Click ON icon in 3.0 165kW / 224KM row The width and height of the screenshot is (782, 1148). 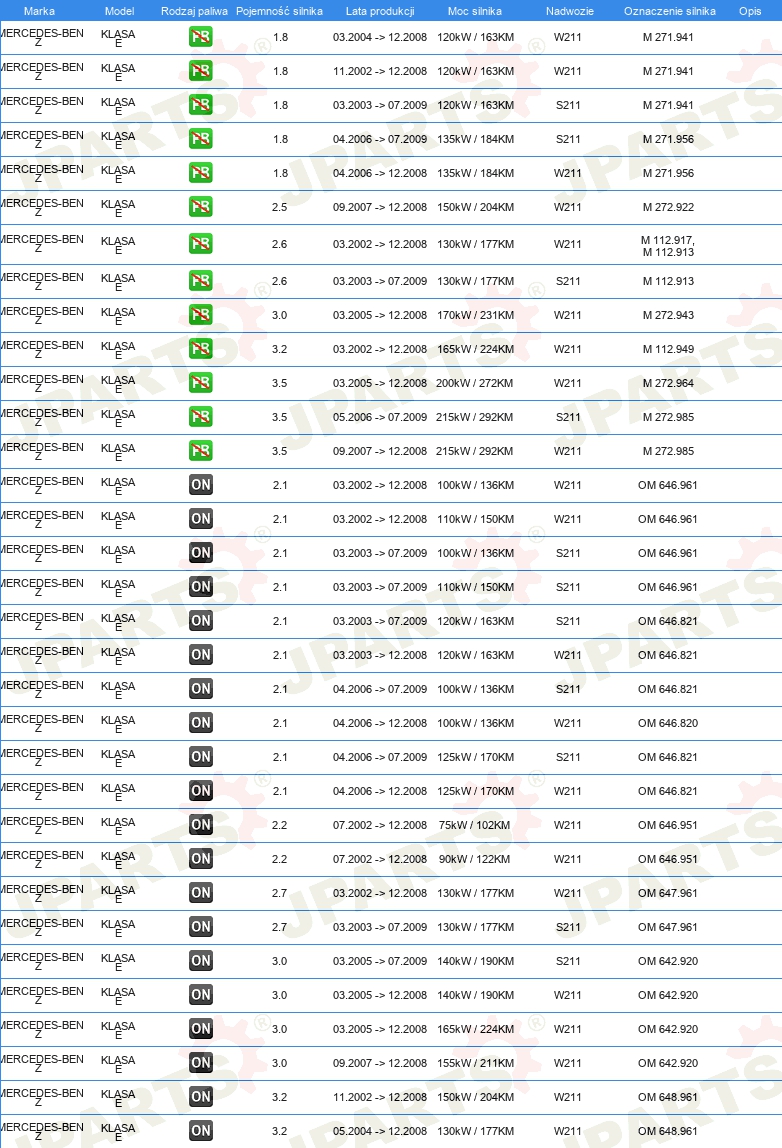[x=201, y=1029]
